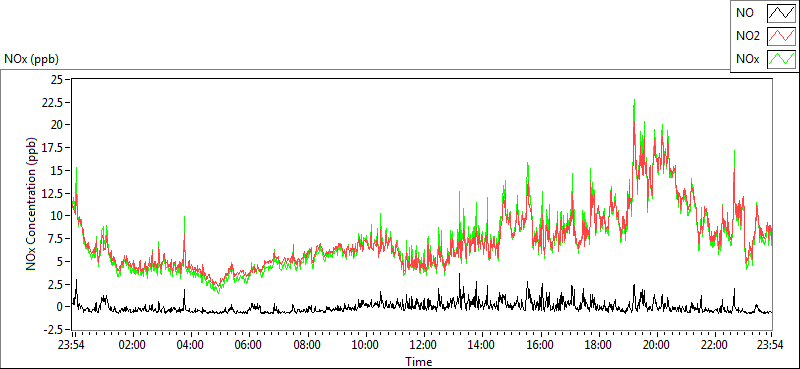Click the NO2 red plot legend icon
Image resolution: width=800 pixels, height=369 pixels.
(781, 36)
